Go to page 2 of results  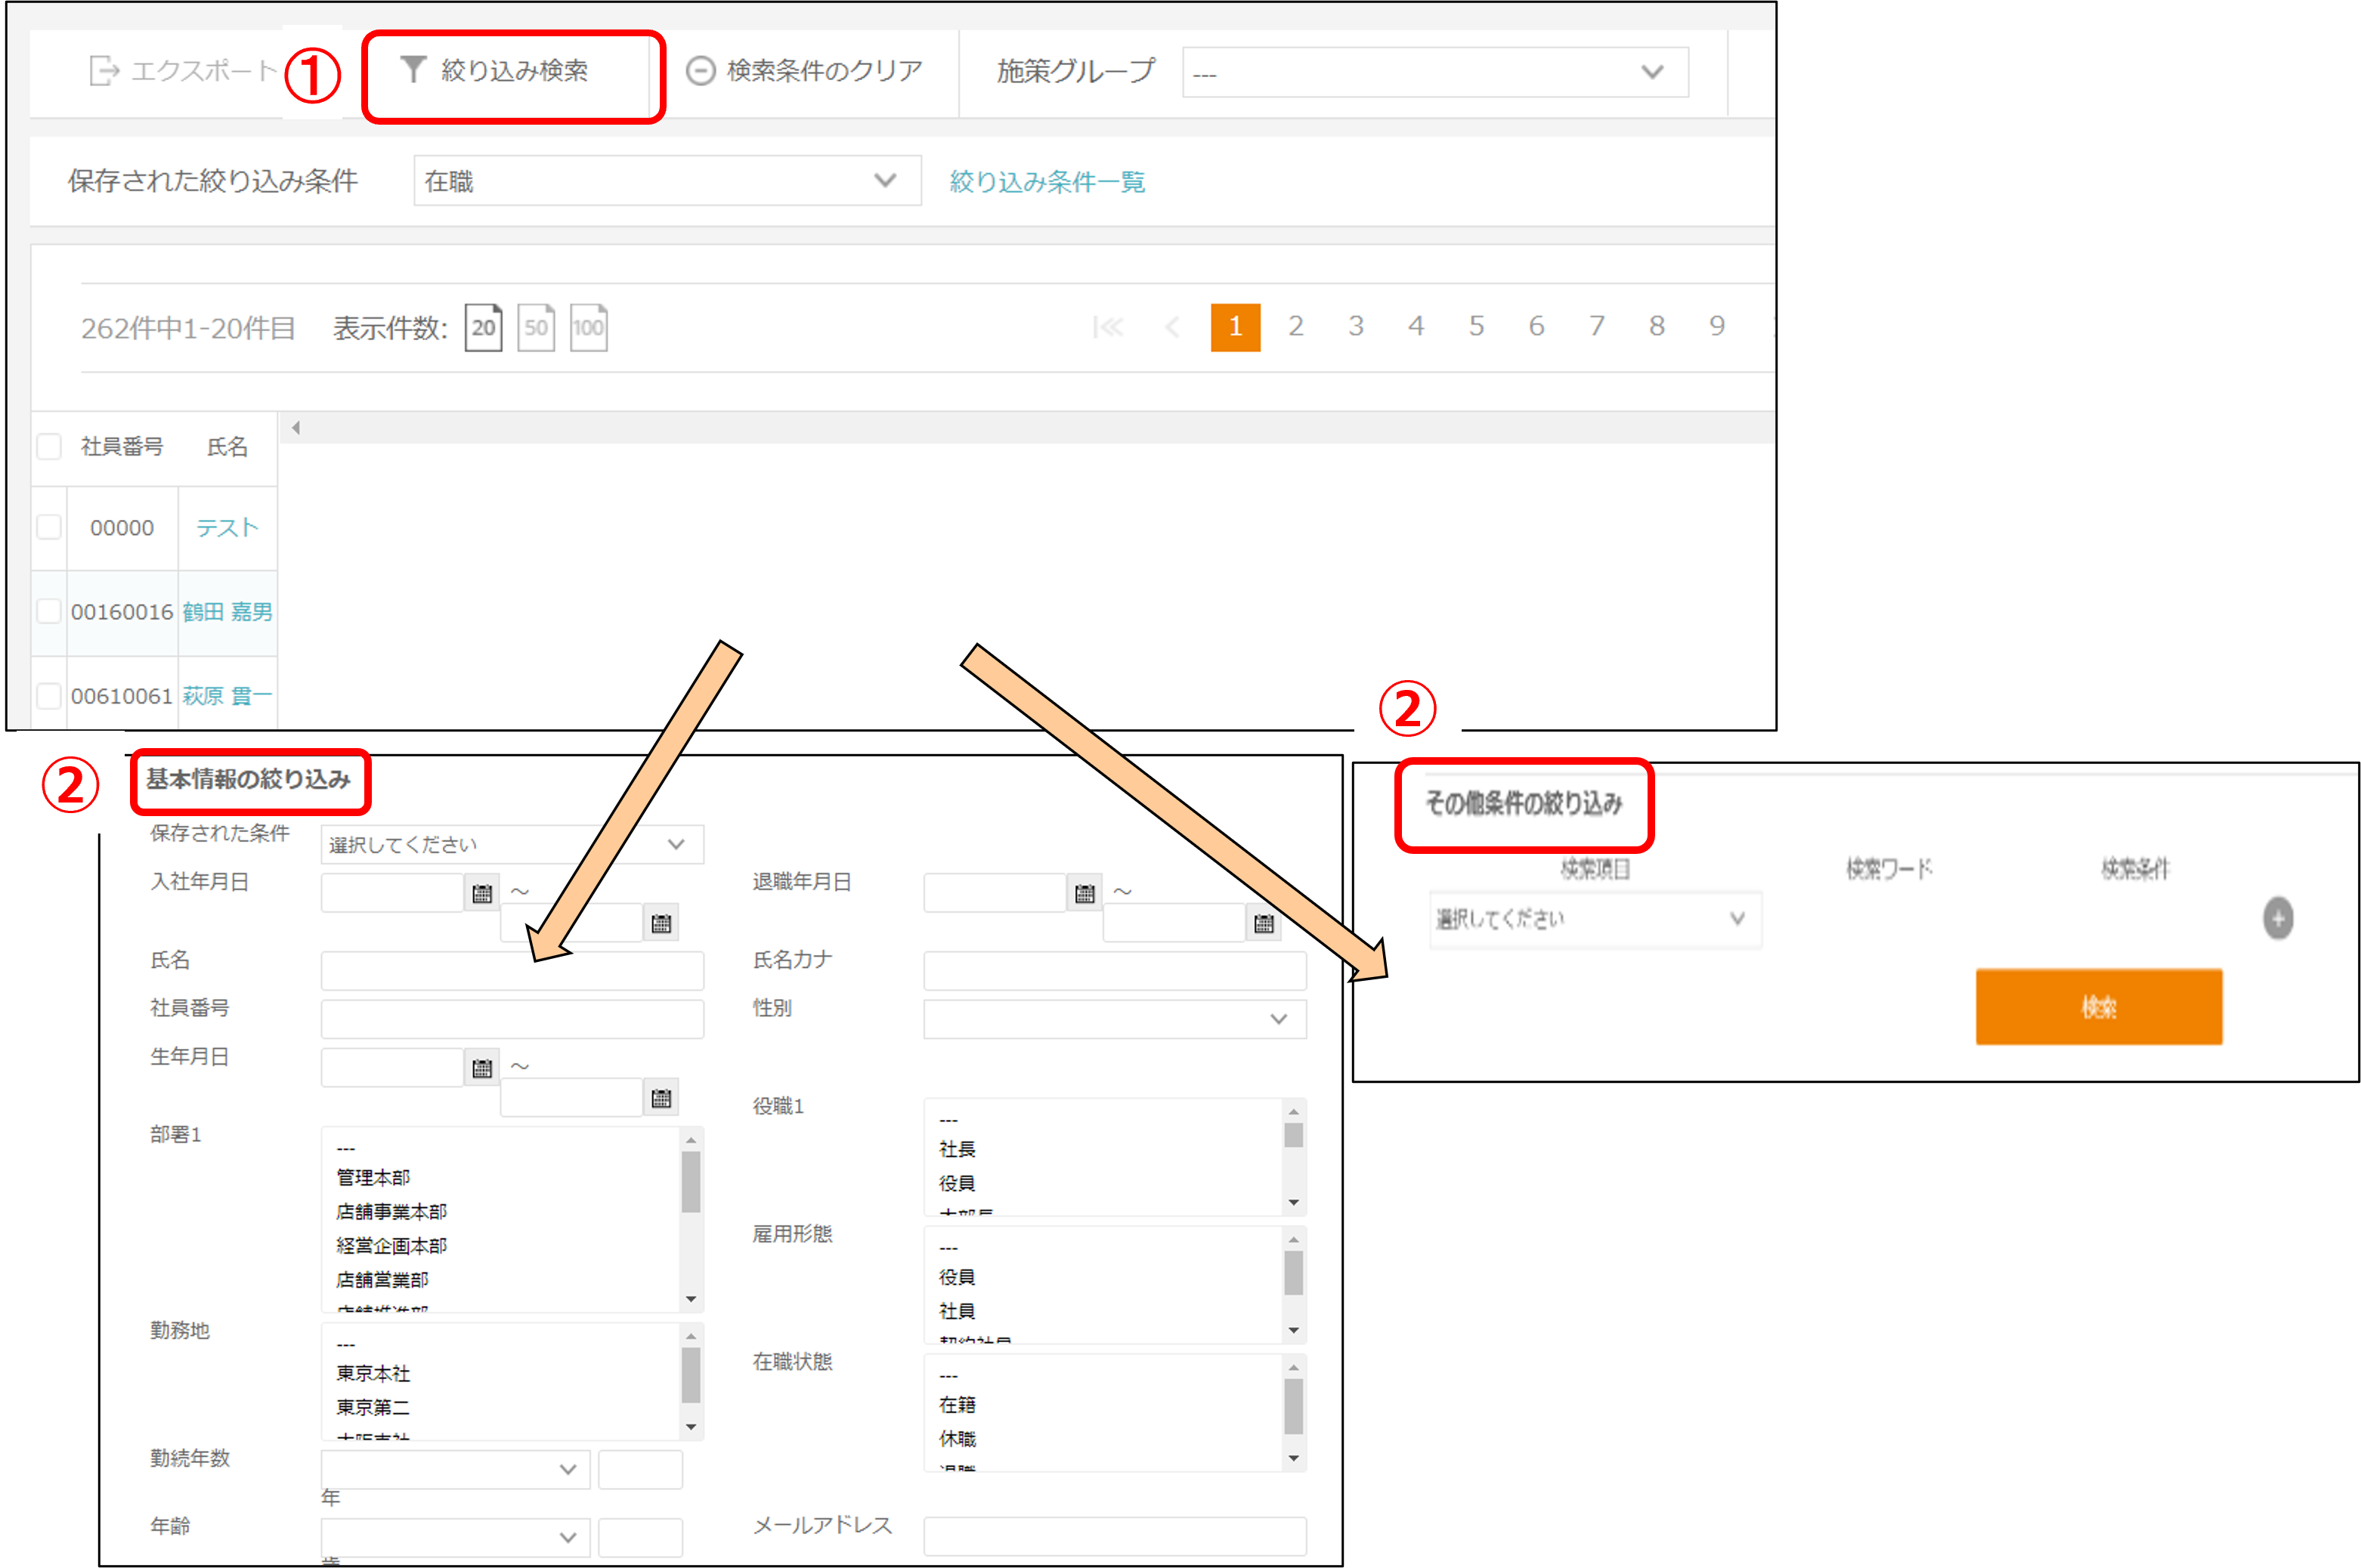click(x=1295, y=326)
